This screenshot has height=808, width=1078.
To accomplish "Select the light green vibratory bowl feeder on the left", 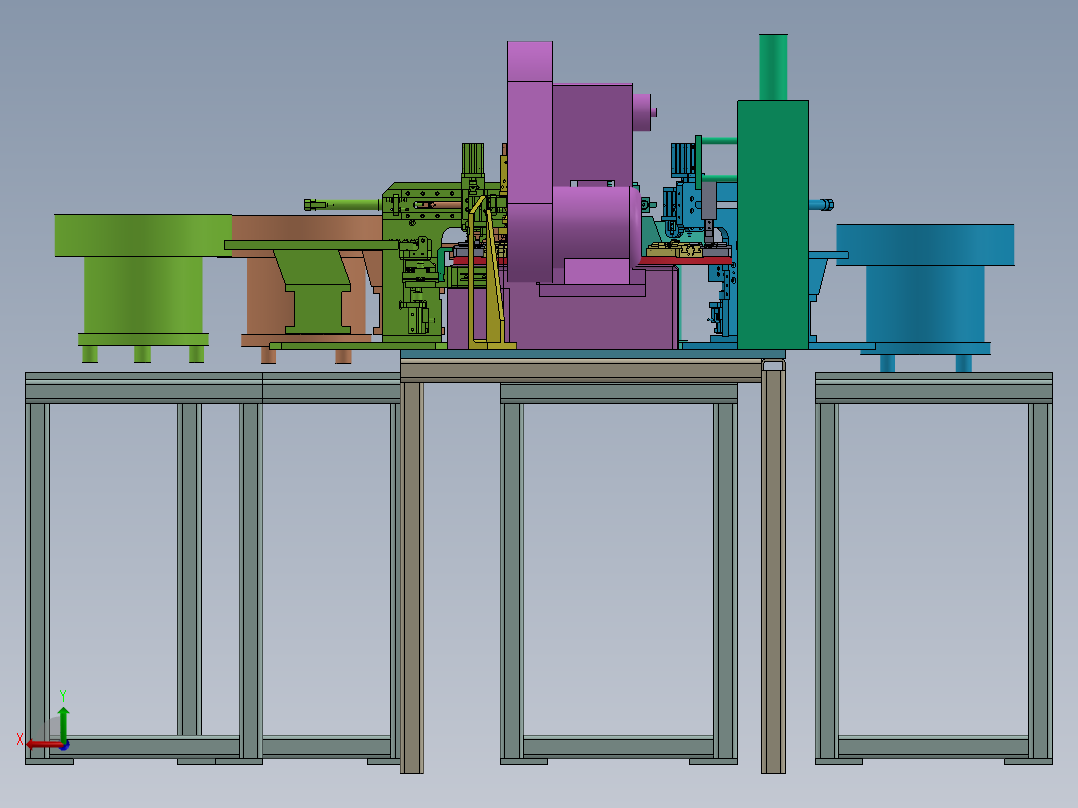I will point(143,287).
